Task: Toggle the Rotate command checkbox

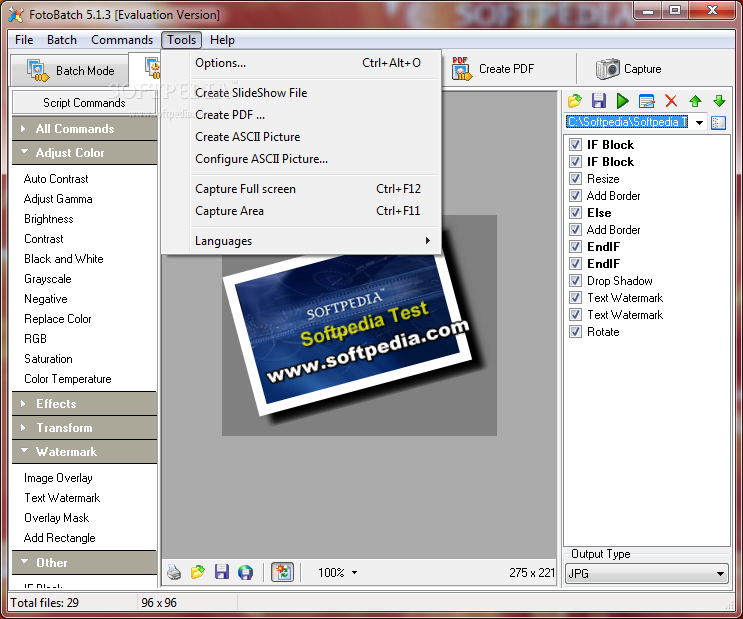Action: point(575,332)
